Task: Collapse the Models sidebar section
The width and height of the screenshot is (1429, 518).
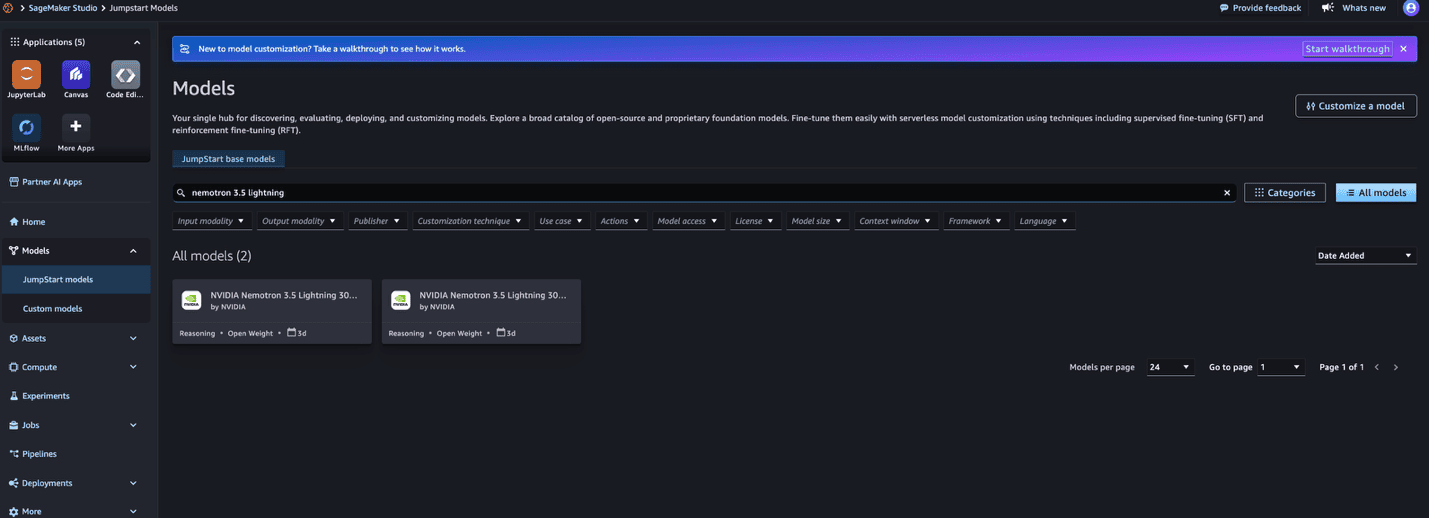Action: (x=133, y=251)
